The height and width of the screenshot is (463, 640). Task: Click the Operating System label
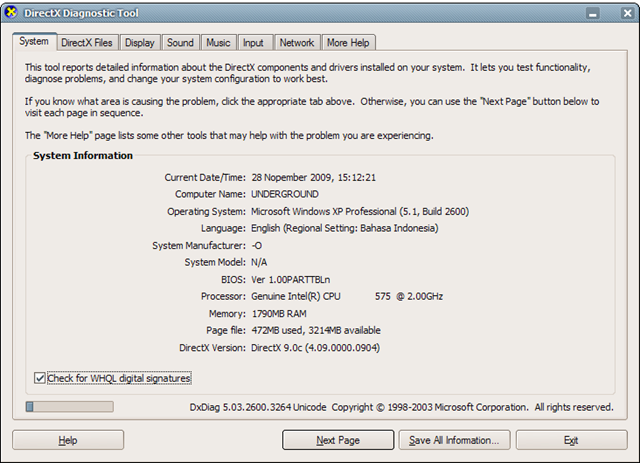click(x=206, y=211)
